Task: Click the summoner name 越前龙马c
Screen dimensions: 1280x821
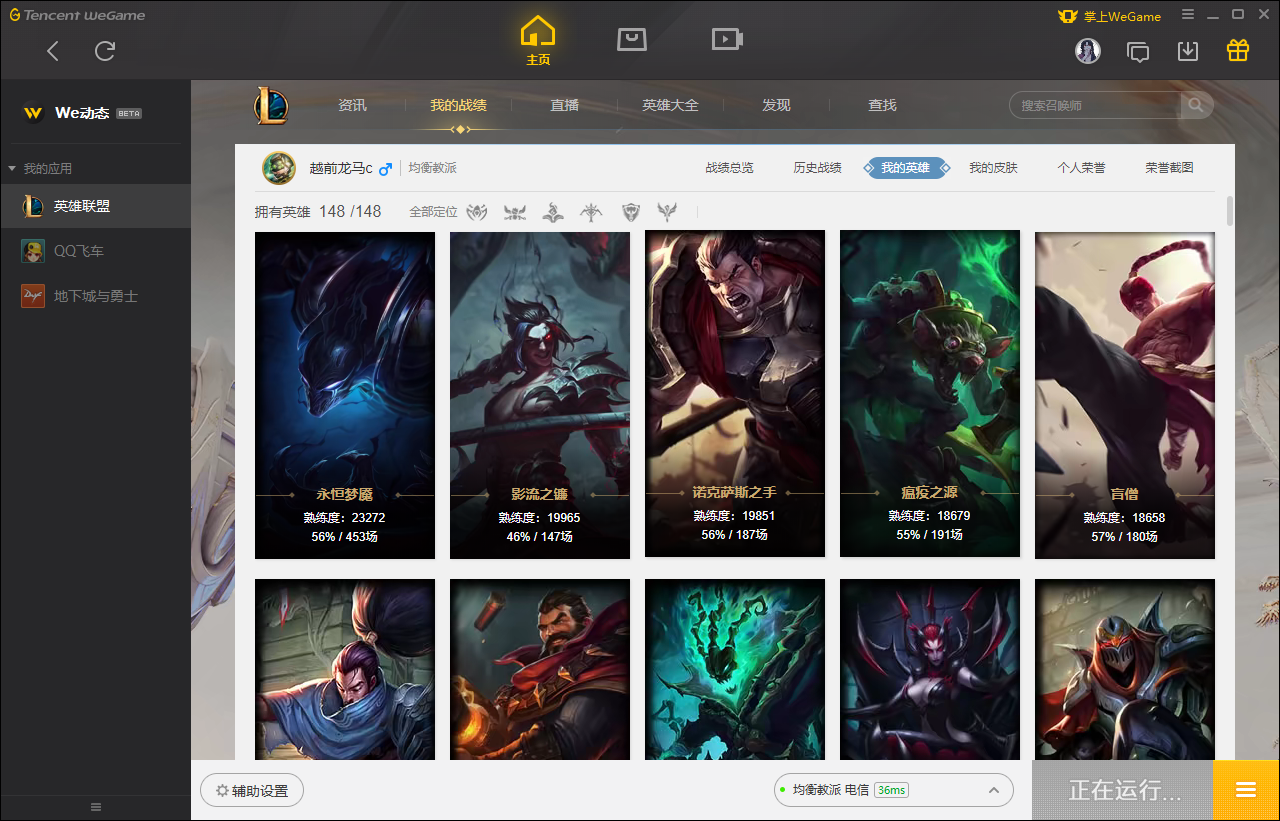Action: pos(341,168)
